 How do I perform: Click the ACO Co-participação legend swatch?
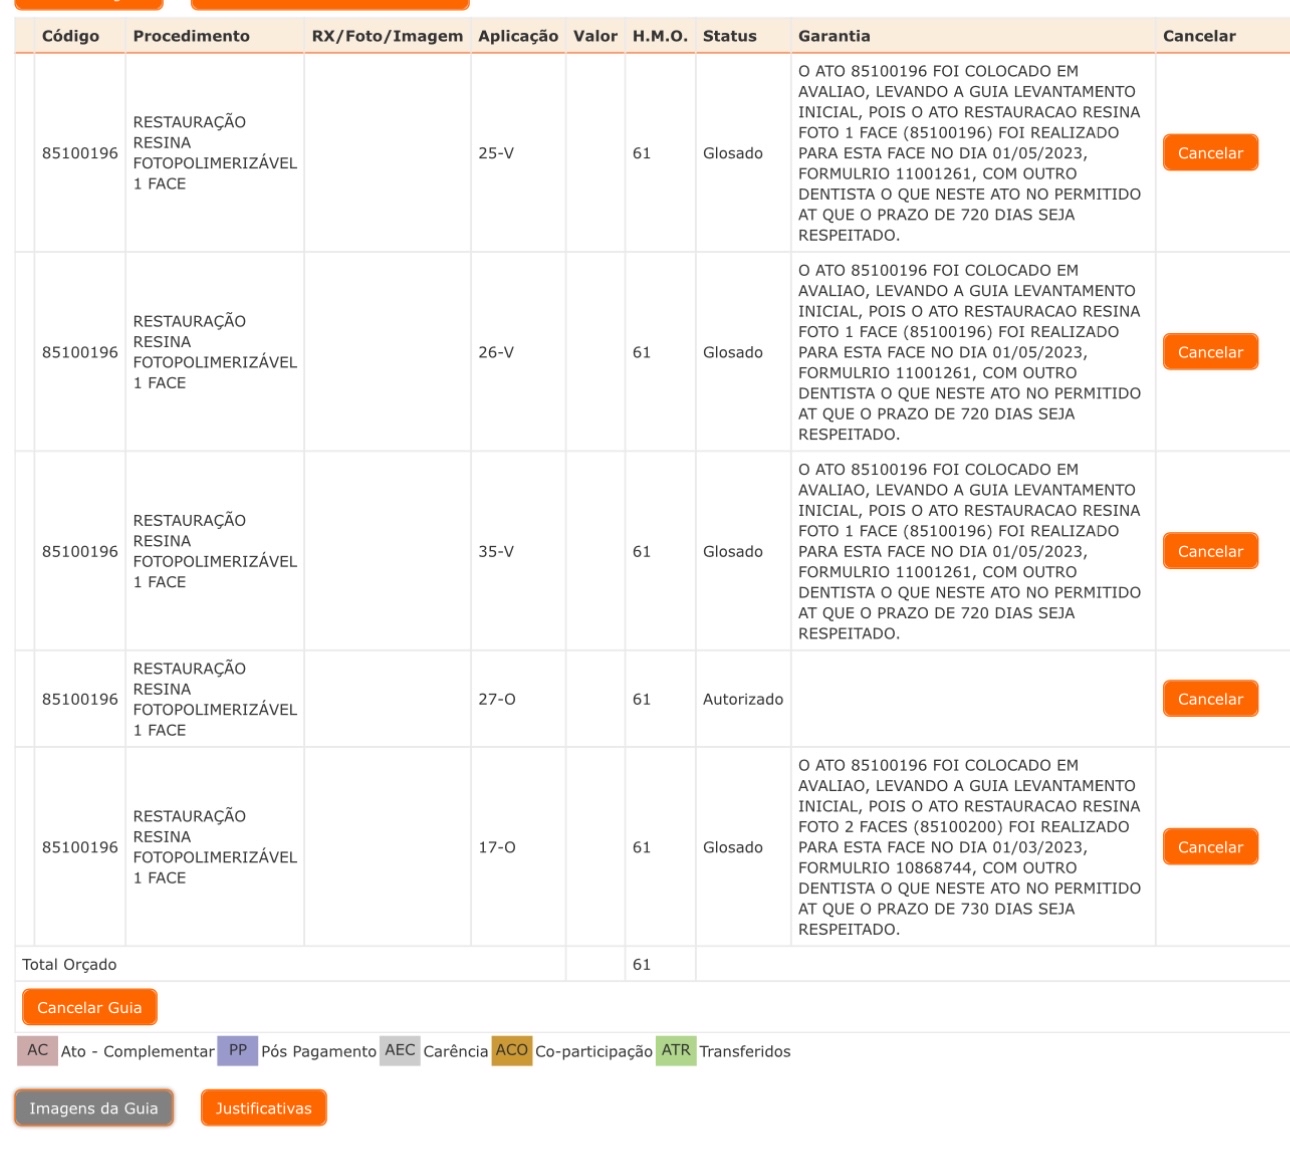[x=512, y=1050]
